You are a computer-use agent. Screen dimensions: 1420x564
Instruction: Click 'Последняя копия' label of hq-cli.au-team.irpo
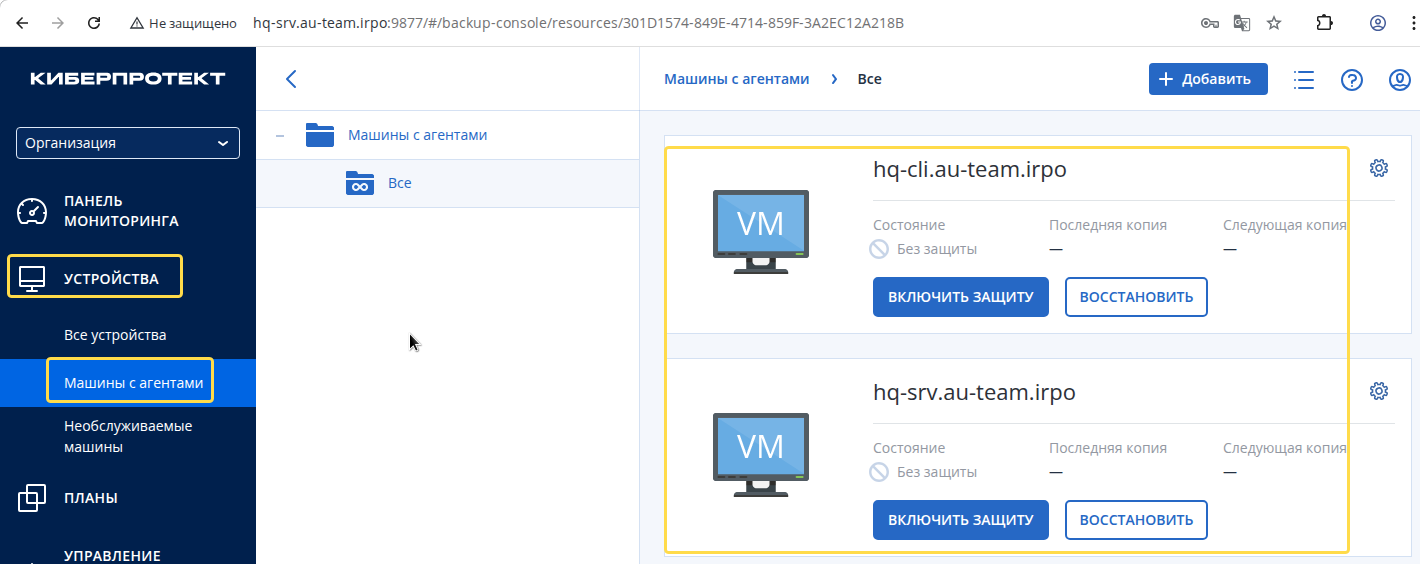(1108, 225)
